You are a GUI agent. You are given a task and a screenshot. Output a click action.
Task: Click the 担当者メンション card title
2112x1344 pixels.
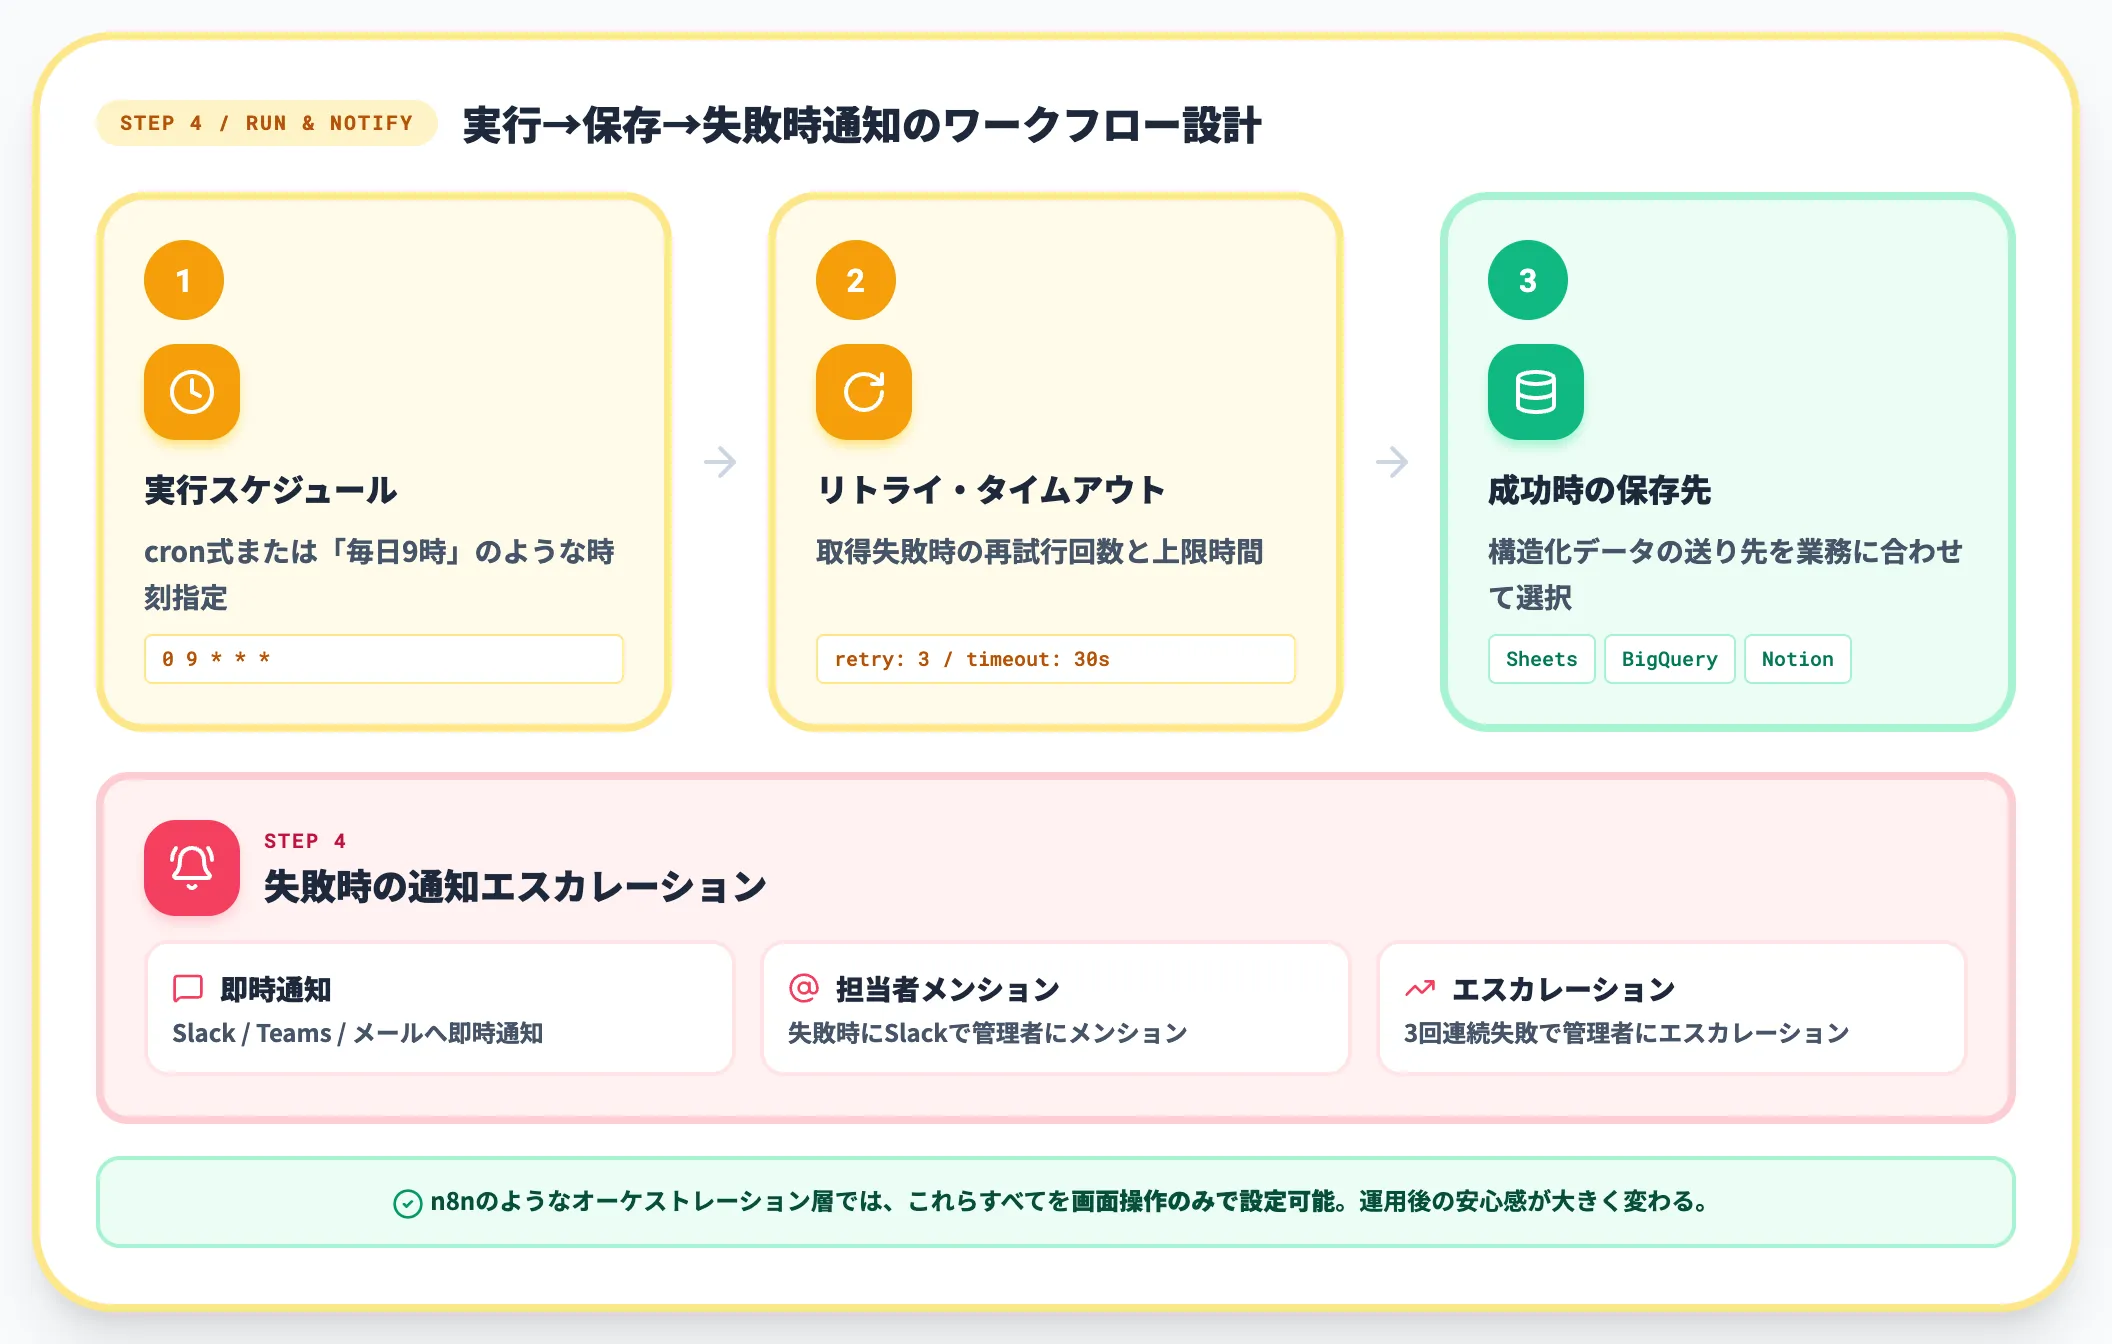click(x=948, y=989)
